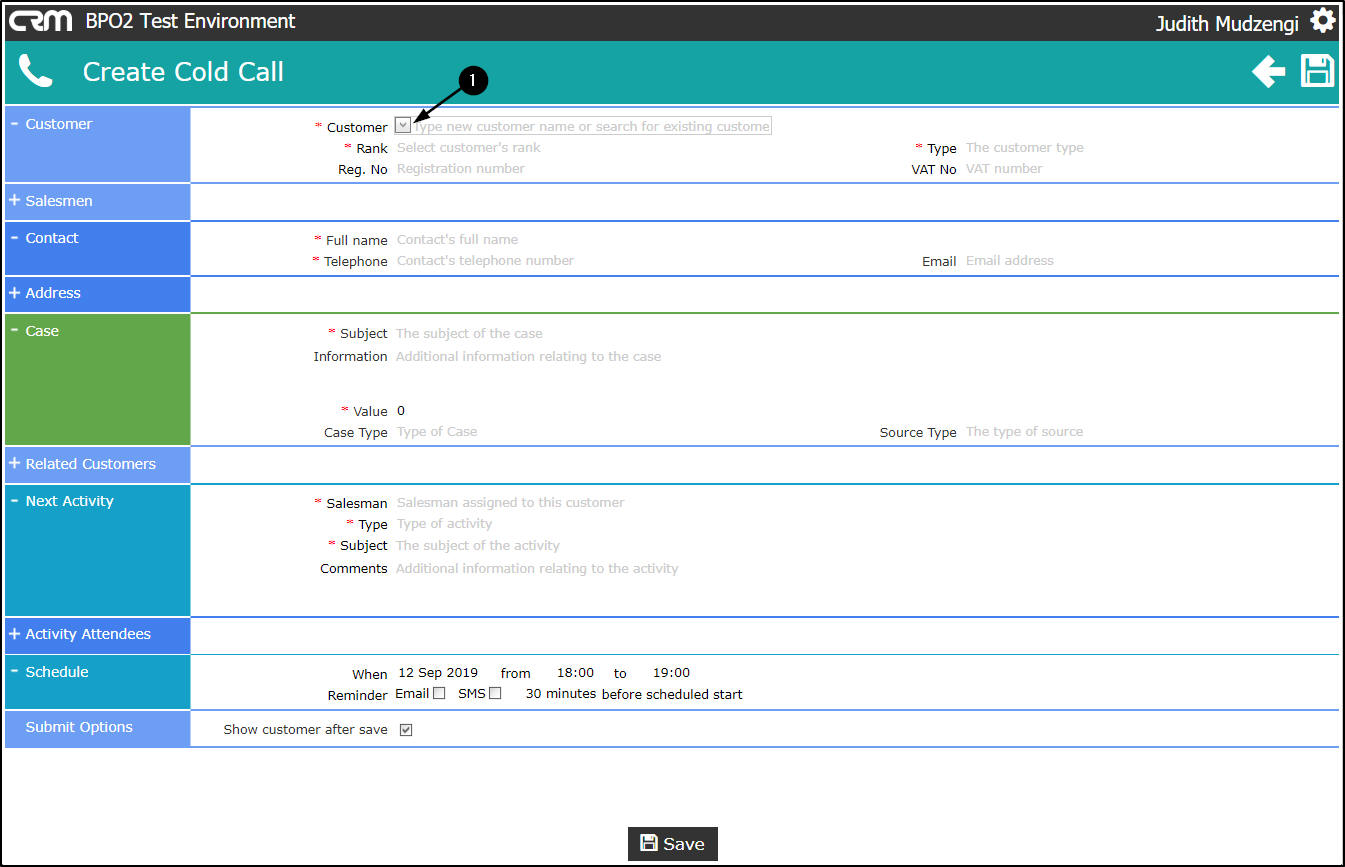The image size is (1345, 867).
Task: Enable the Email reminder checkbox
Action: 439,693
